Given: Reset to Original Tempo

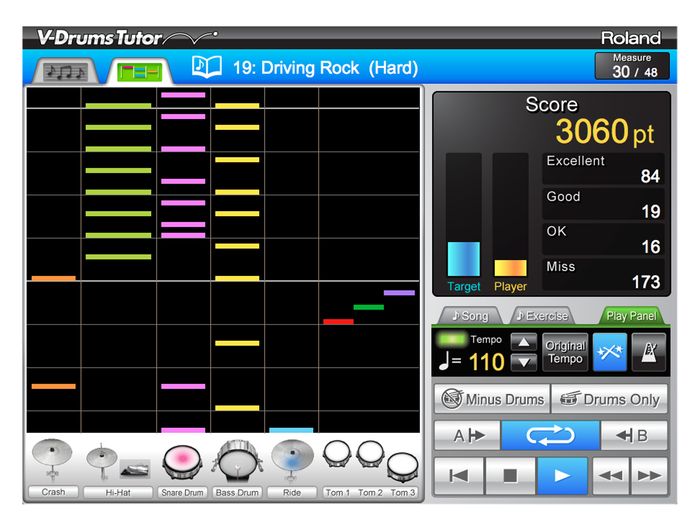Looking at the screenshot, I should [565, 352].
